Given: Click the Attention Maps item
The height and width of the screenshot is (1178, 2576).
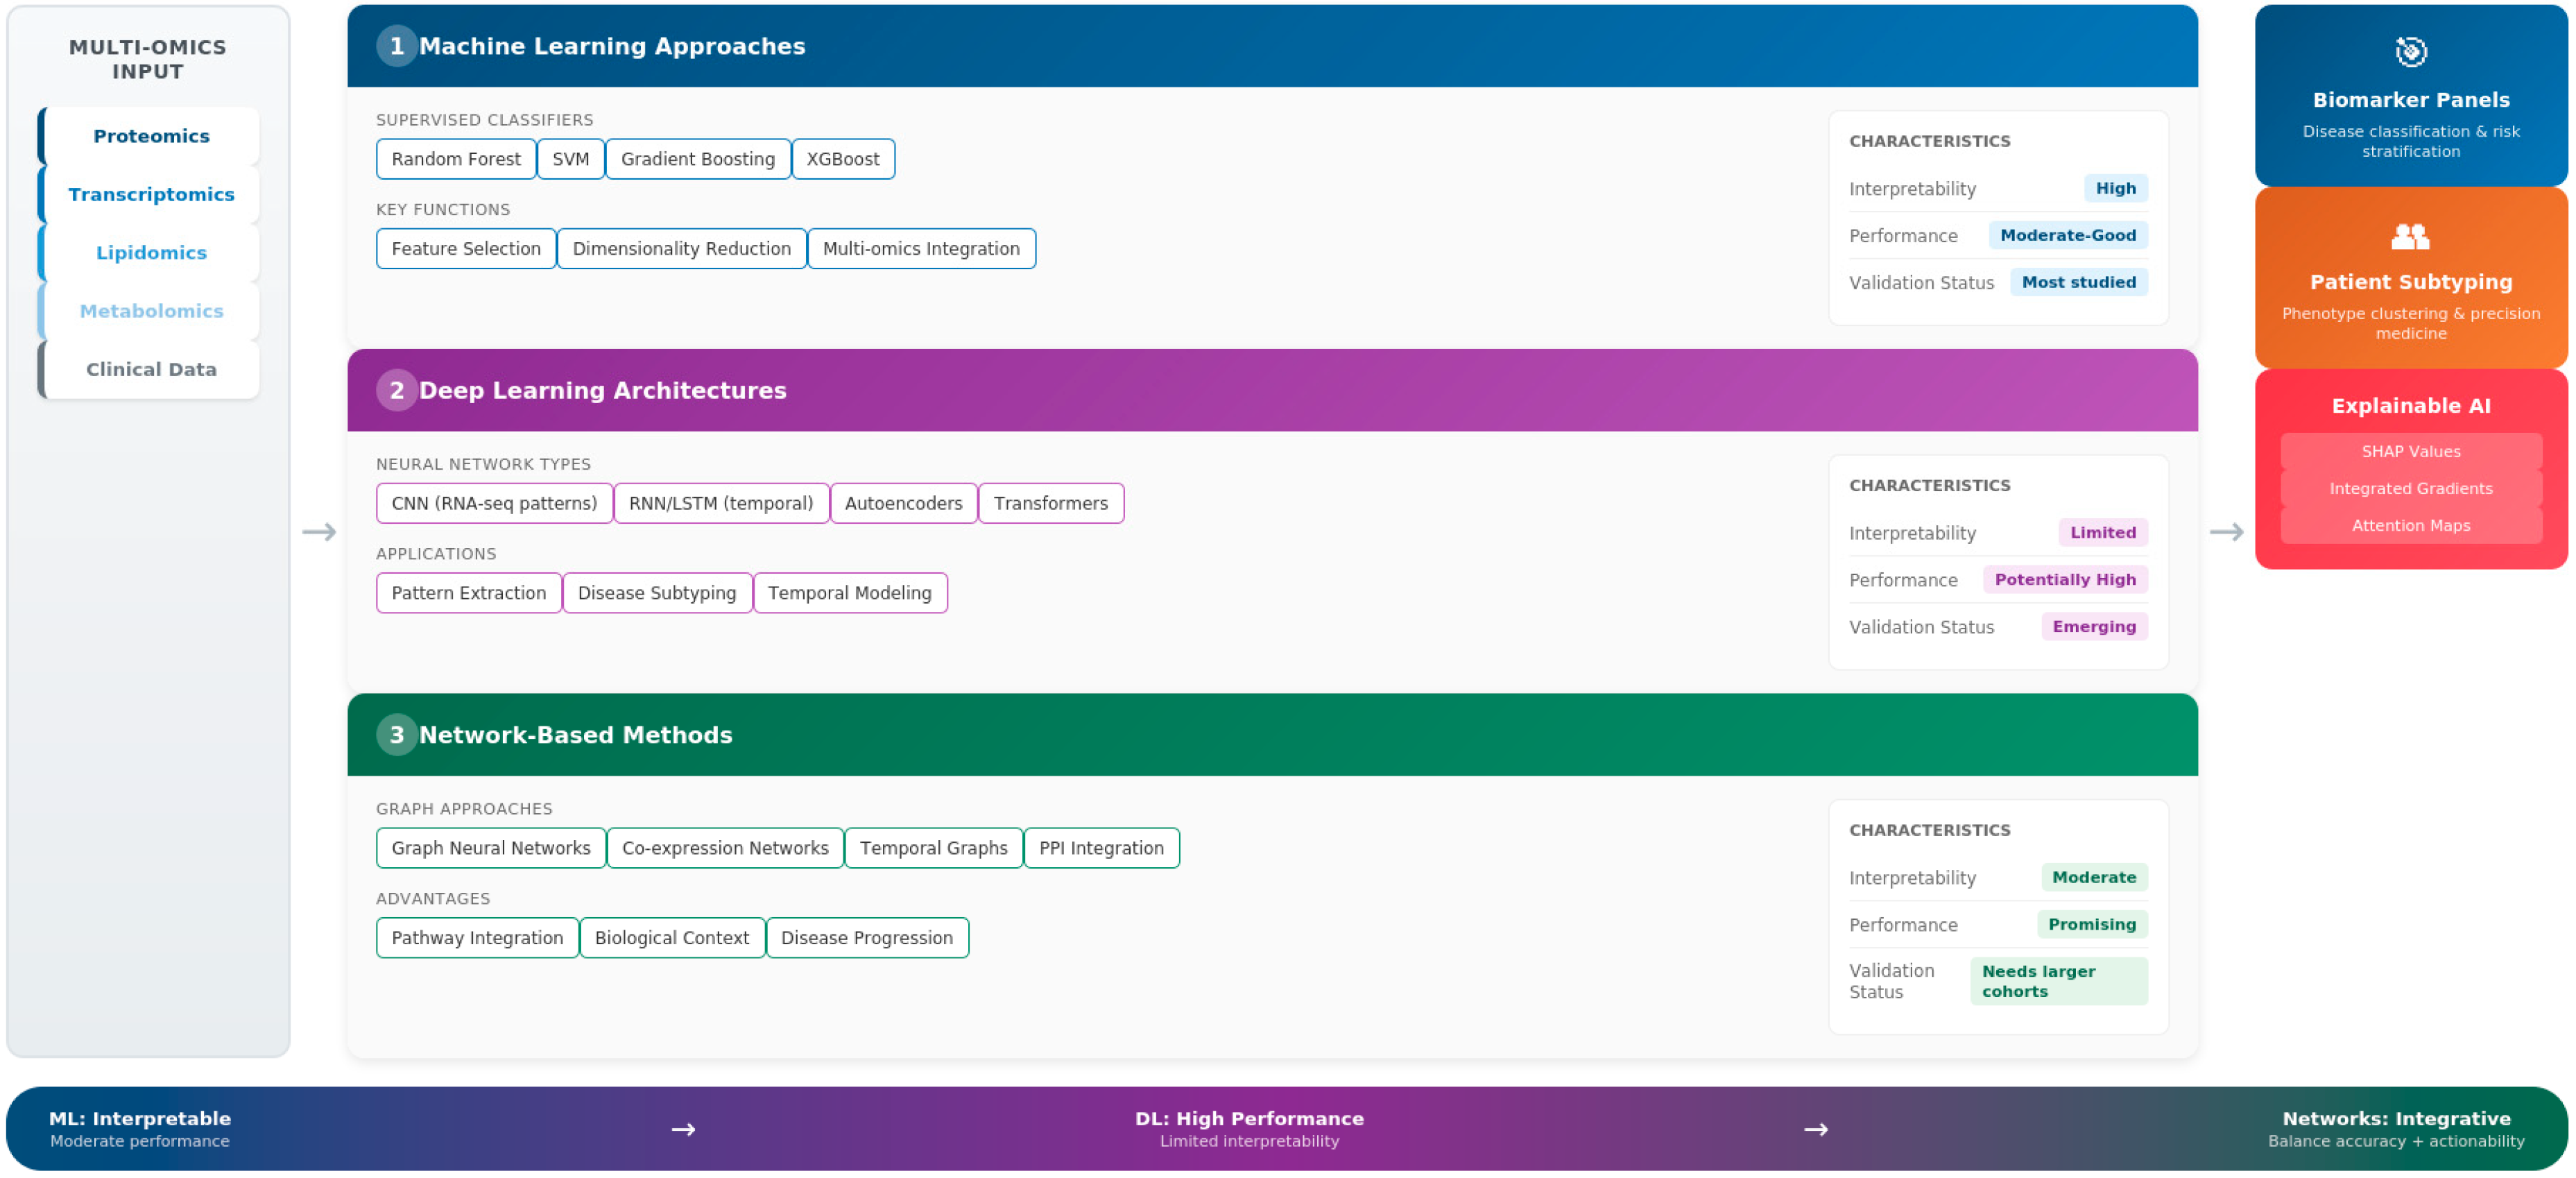Looking at the screenshot, I should (2411, 526).
